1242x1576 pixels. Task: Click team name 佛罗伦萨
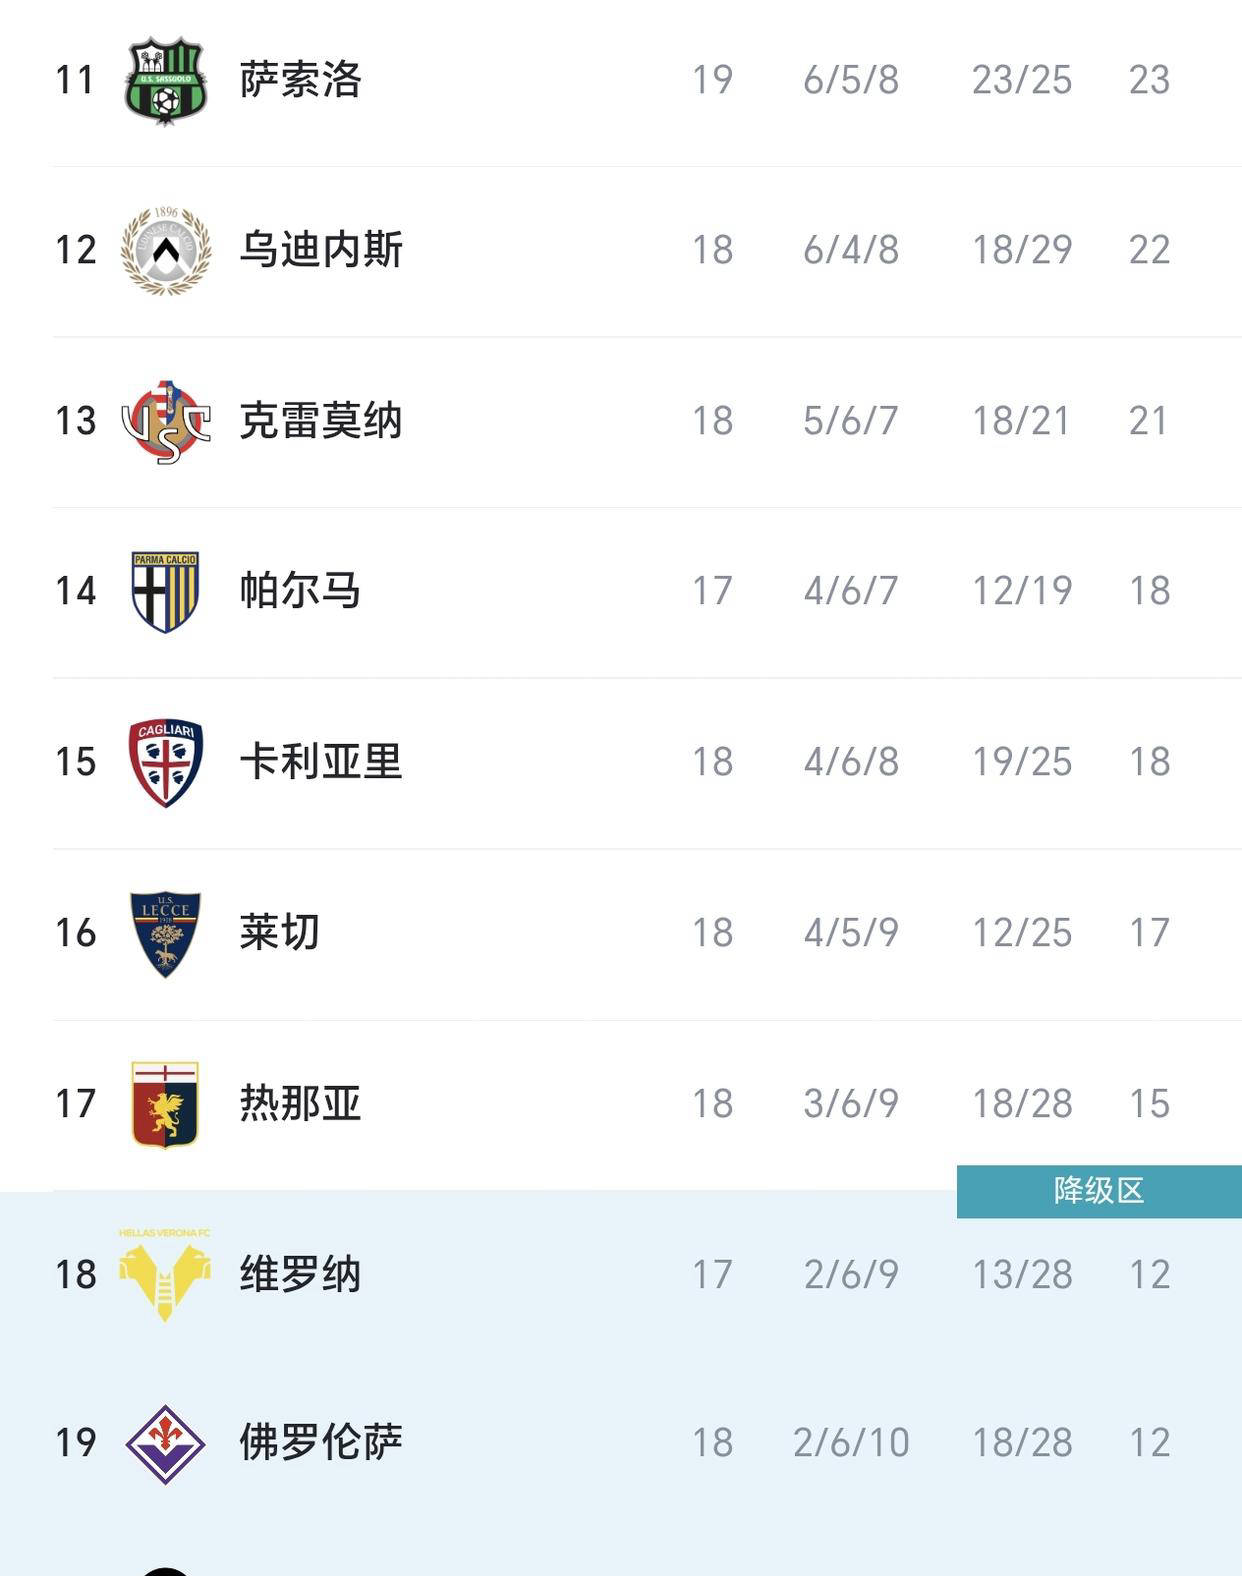click(321, 1443)
